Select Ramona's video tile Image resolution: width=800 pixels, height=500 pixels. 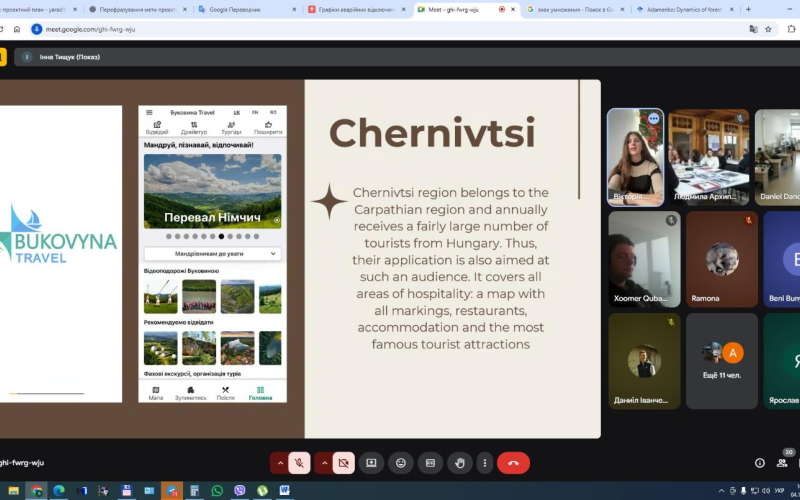click(722, 258)
